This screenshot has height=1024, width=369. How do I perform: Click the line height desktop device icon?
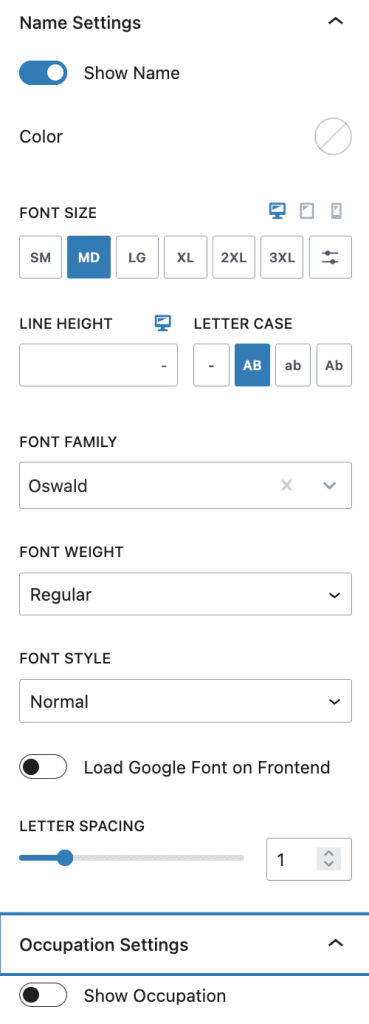pos(163,323)
